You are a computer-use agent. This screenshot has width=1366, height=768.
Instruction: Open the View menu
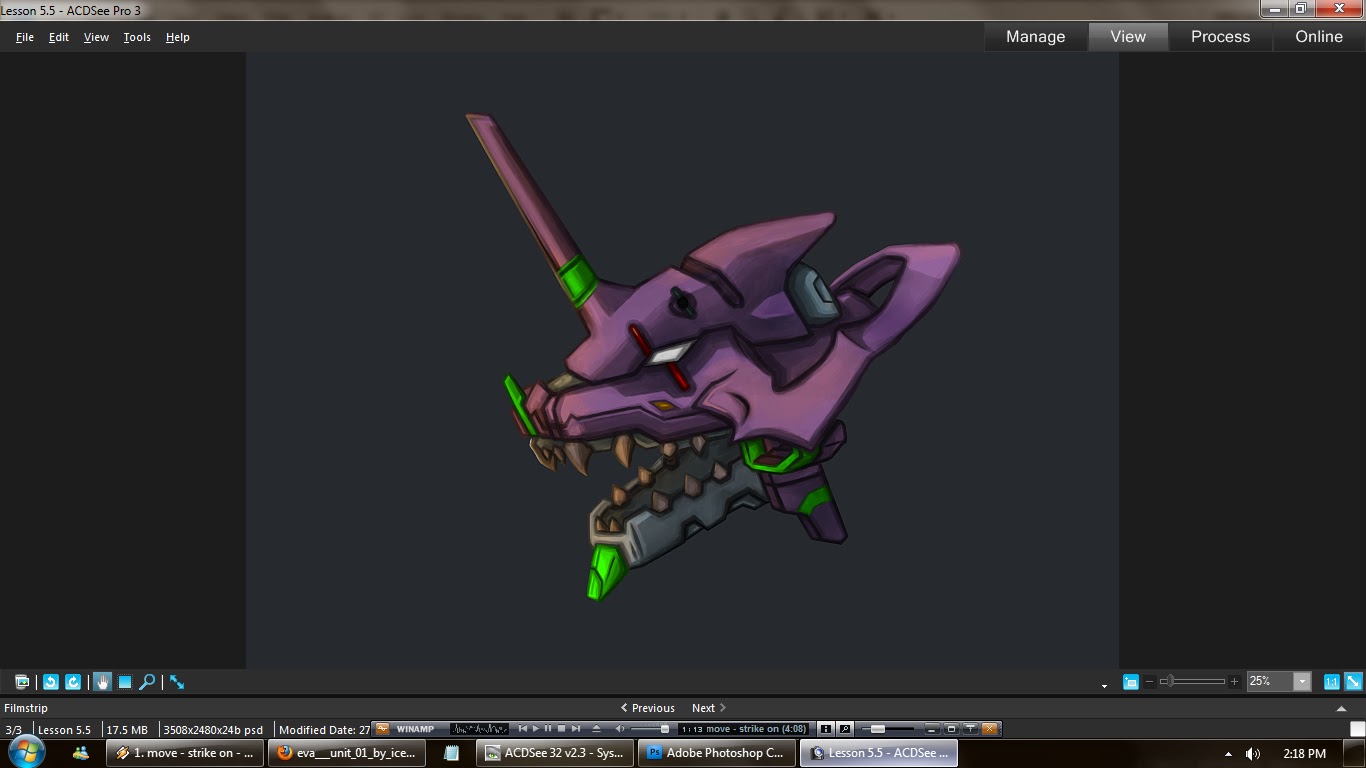point(96,37)
